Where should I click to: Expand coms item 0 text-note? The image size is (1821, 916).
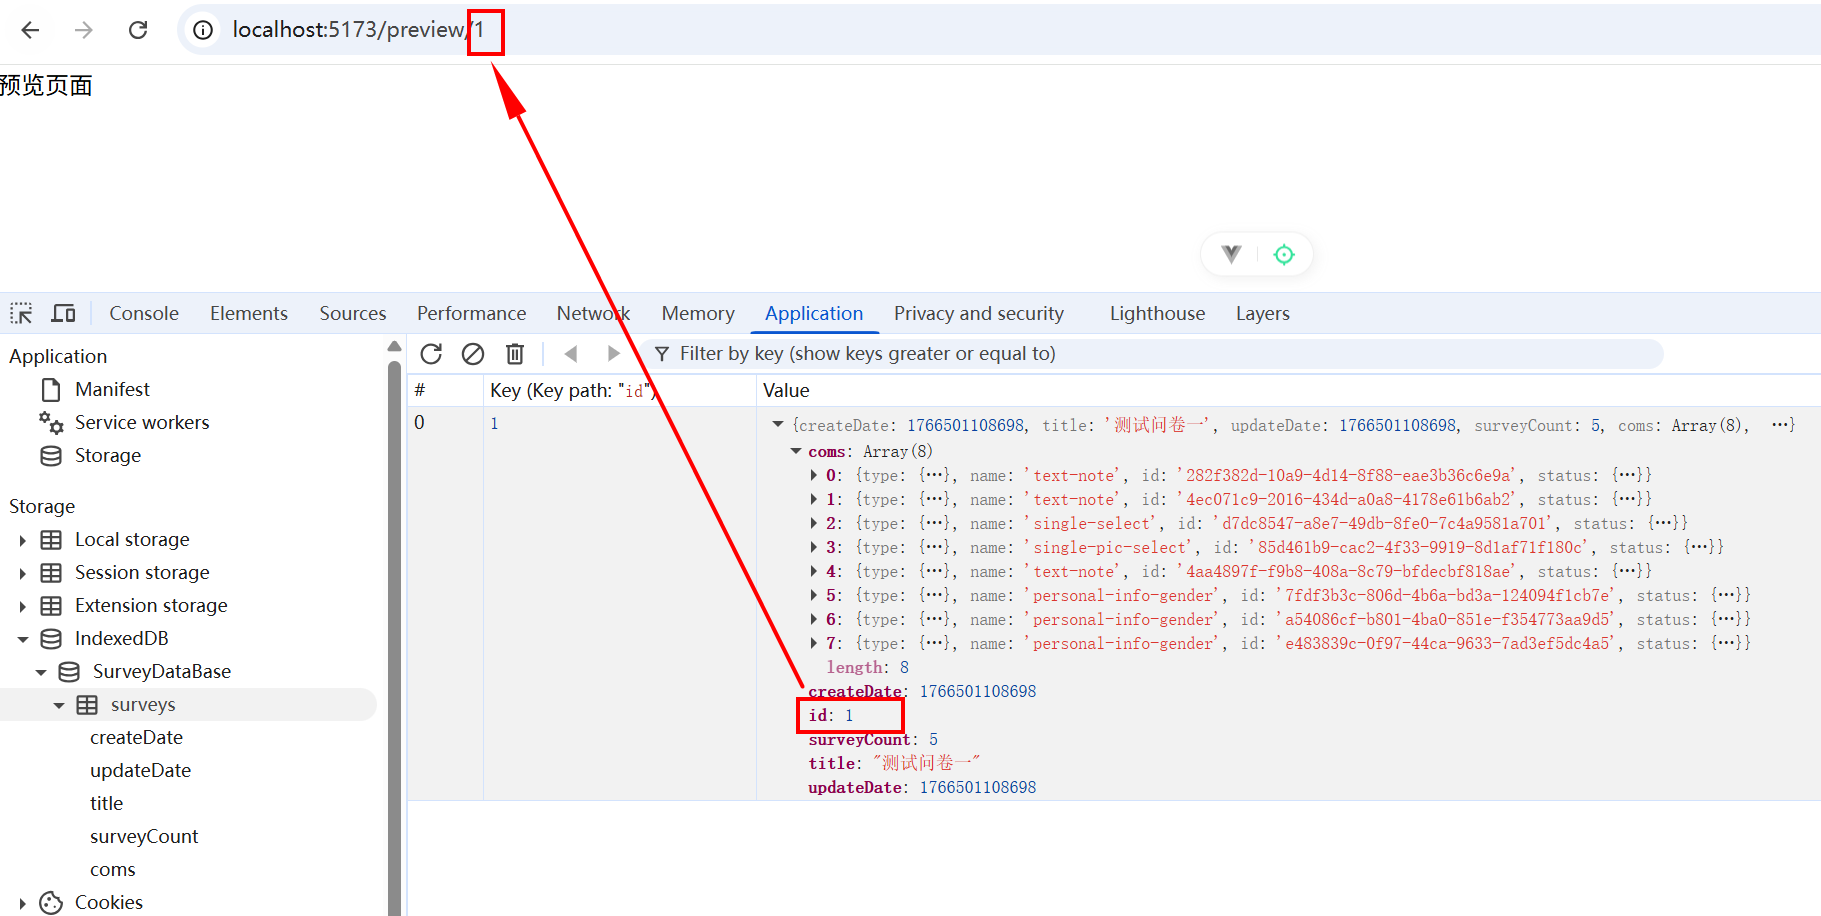(814, 475)
